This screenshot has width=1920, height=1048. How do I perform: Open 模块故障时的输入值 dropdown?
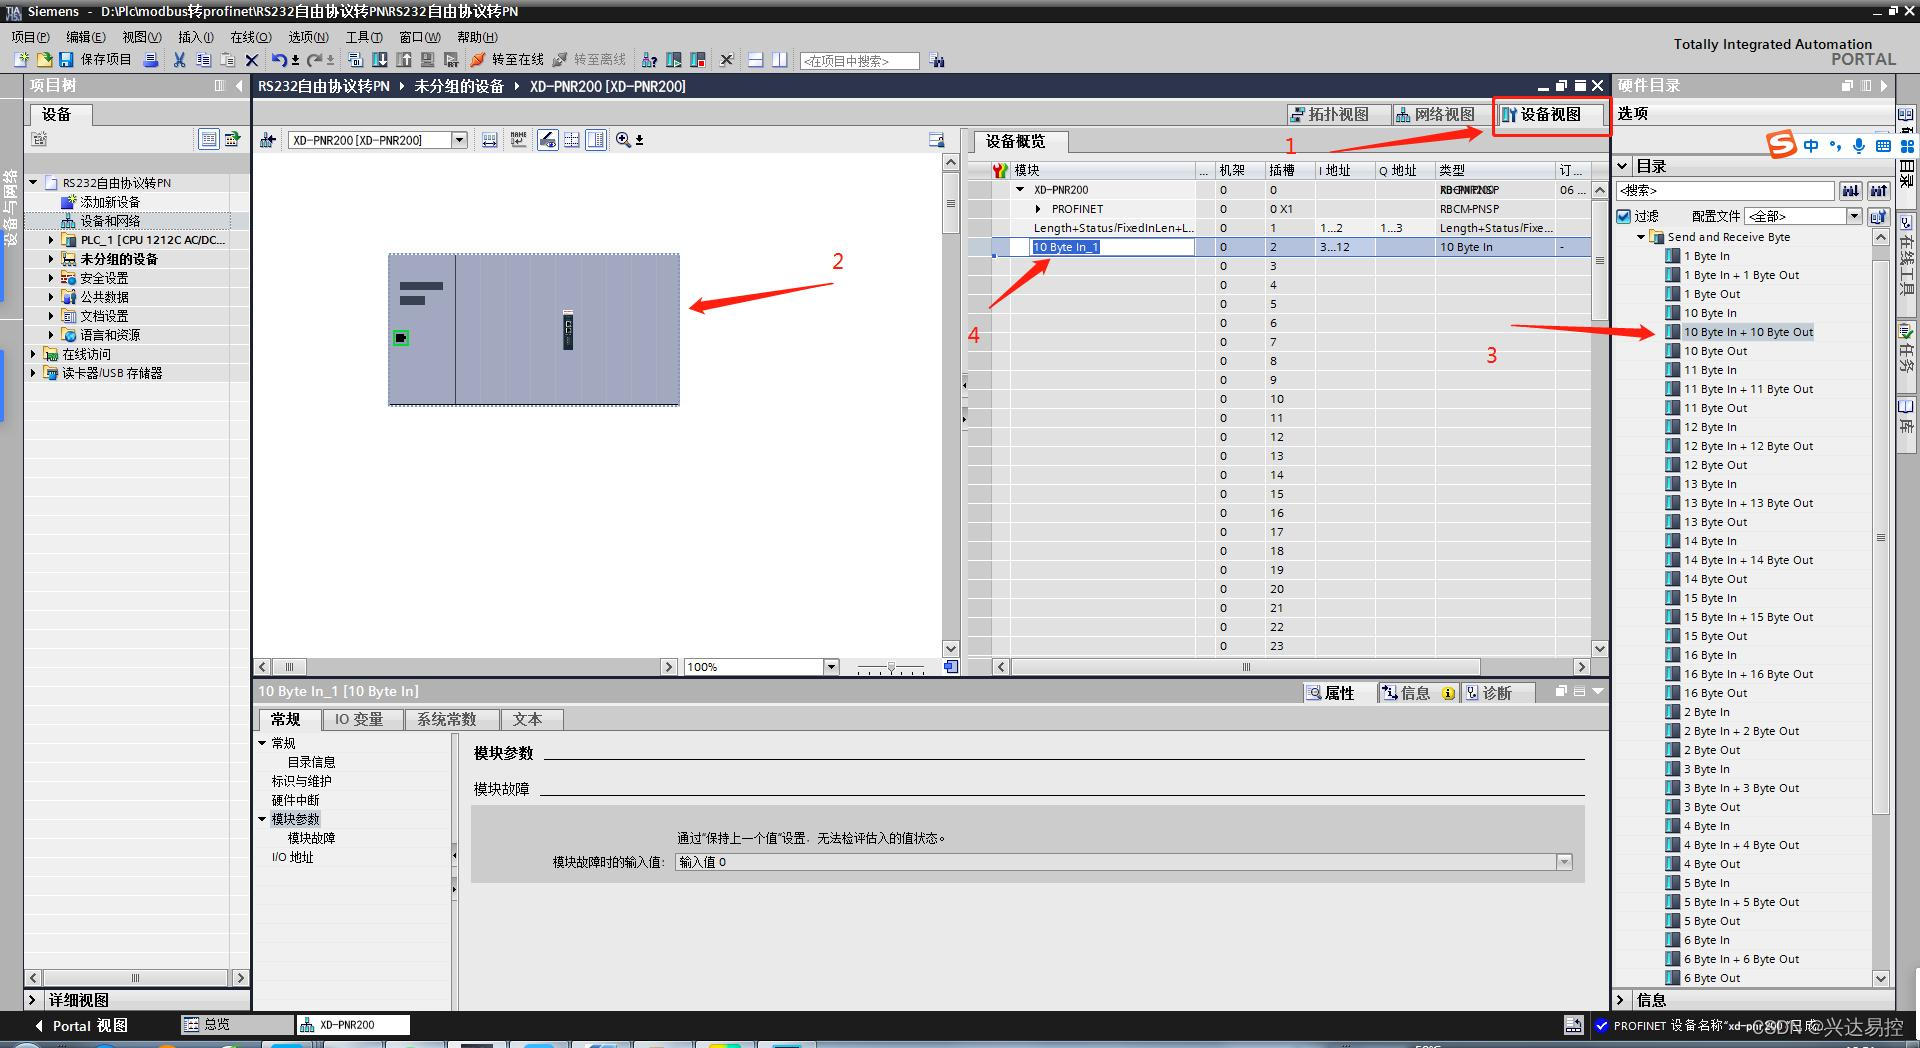coord(1564,862)
